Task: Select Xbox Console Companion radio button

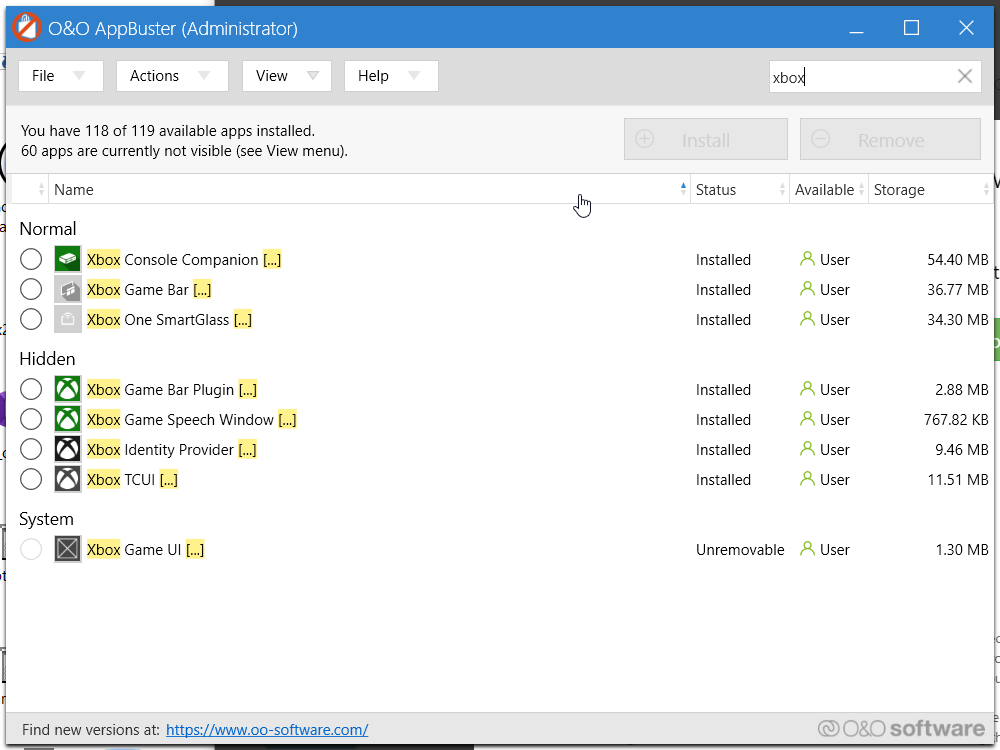Action: coord(31,259)
